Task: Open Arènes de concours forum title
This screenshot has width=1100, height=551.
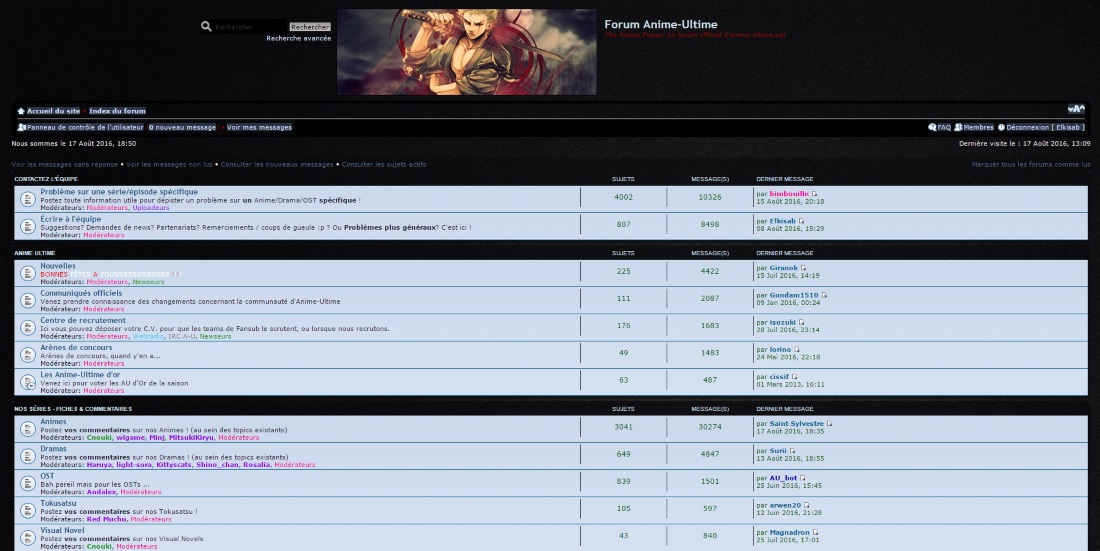Action: [76, 347]
